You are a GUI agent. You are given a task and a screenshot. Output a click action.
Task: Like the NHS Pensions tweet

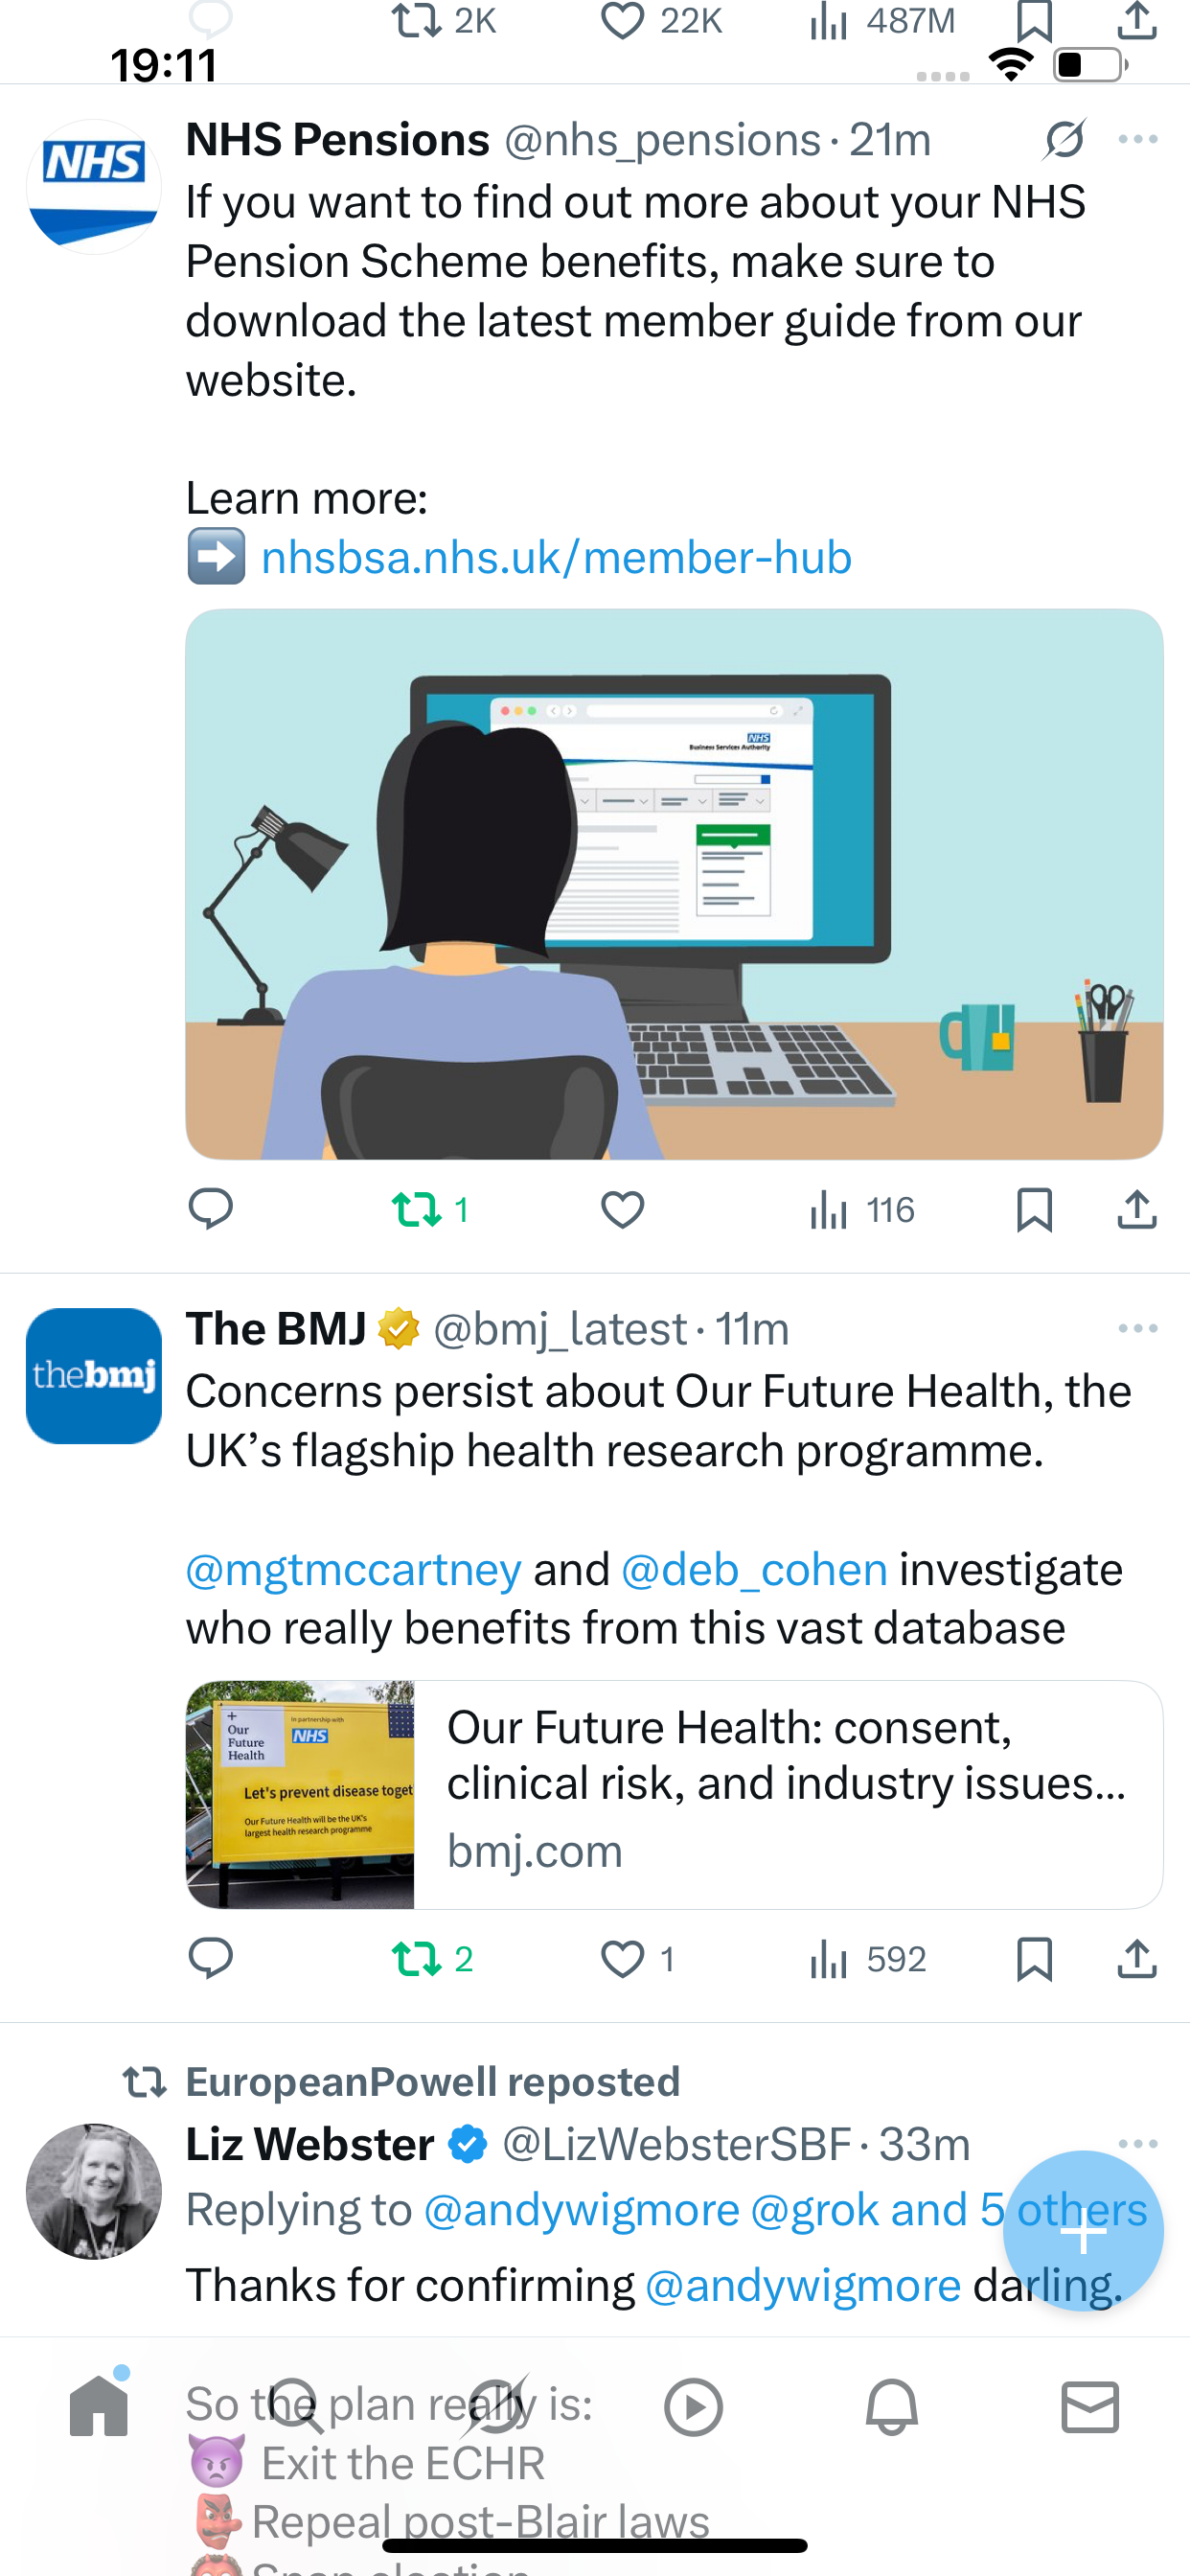(x=622, y=1209)
